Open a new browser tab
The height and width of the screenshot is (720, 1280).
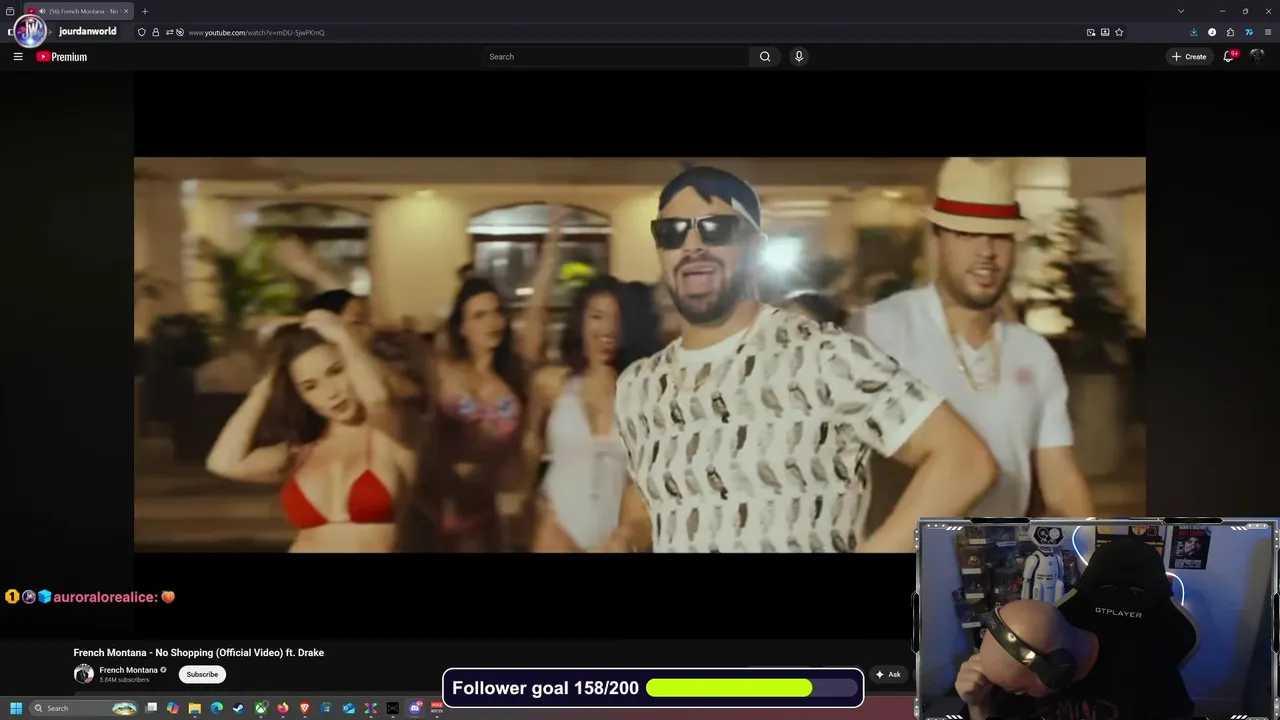pos(145,11)
